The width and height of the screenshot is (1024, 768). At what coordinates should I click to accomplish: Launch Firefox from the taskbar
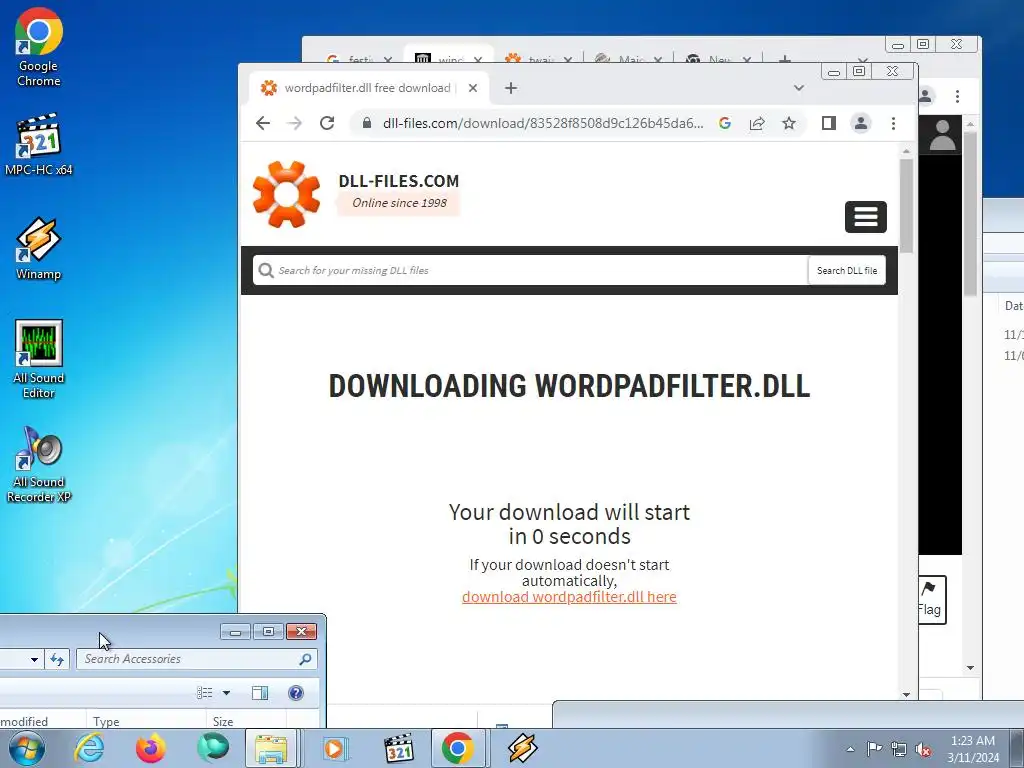[150, 748]
